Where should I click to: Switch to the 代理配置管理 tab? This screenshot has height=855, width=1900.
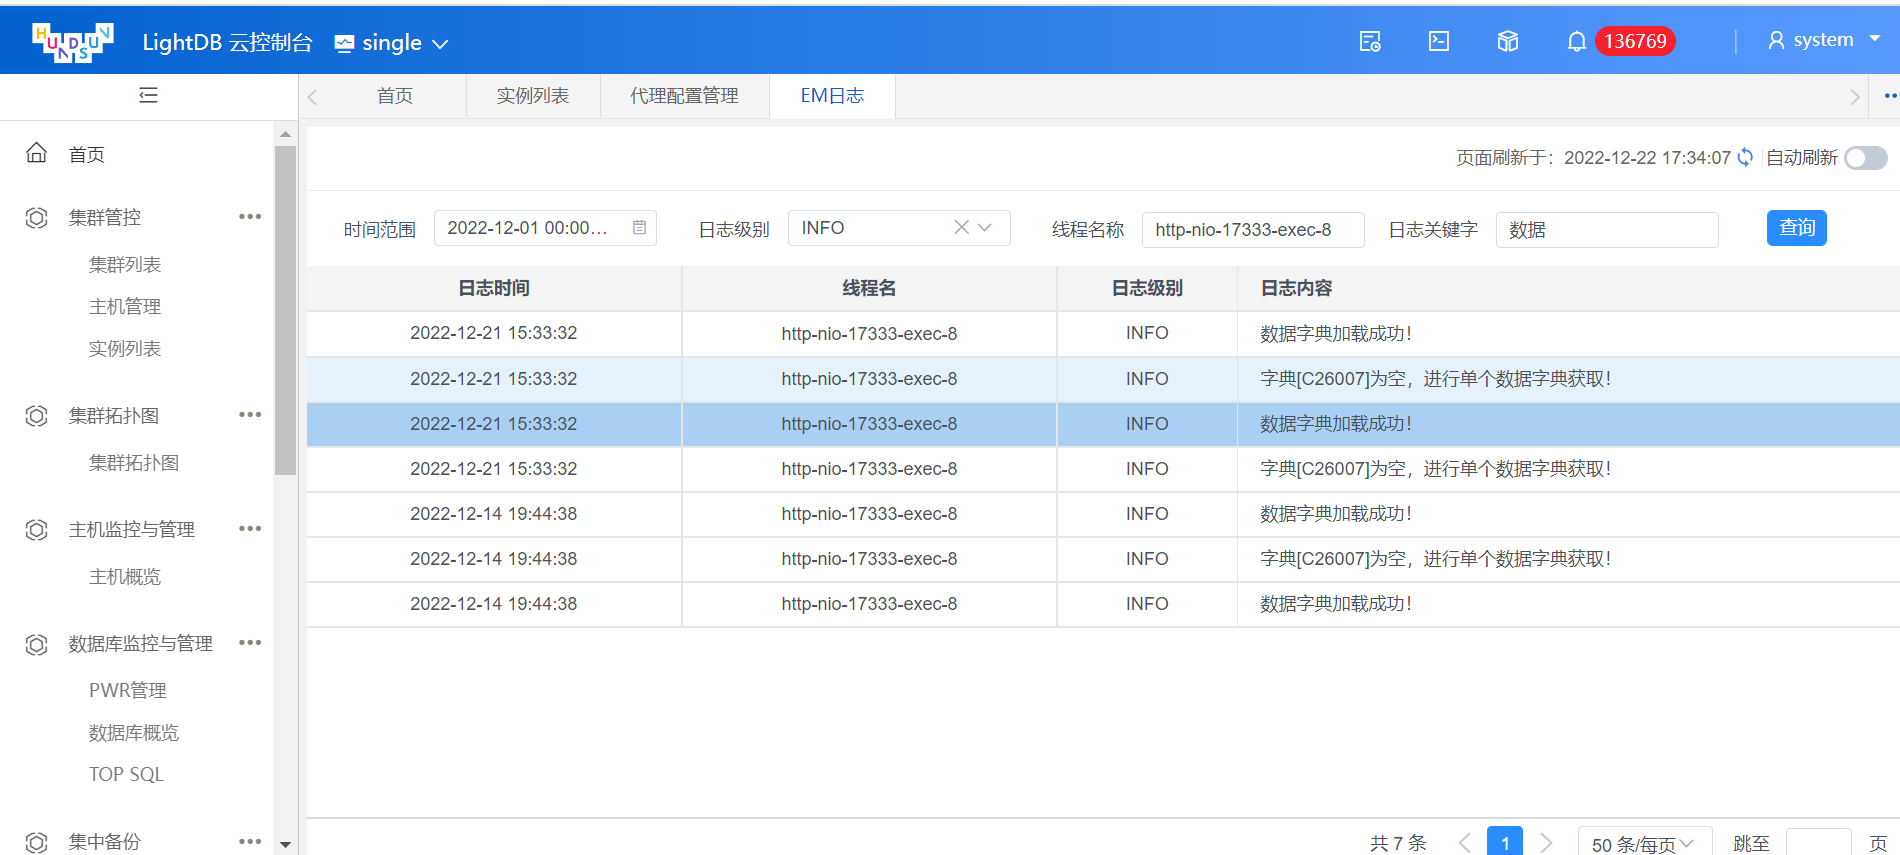684,96
